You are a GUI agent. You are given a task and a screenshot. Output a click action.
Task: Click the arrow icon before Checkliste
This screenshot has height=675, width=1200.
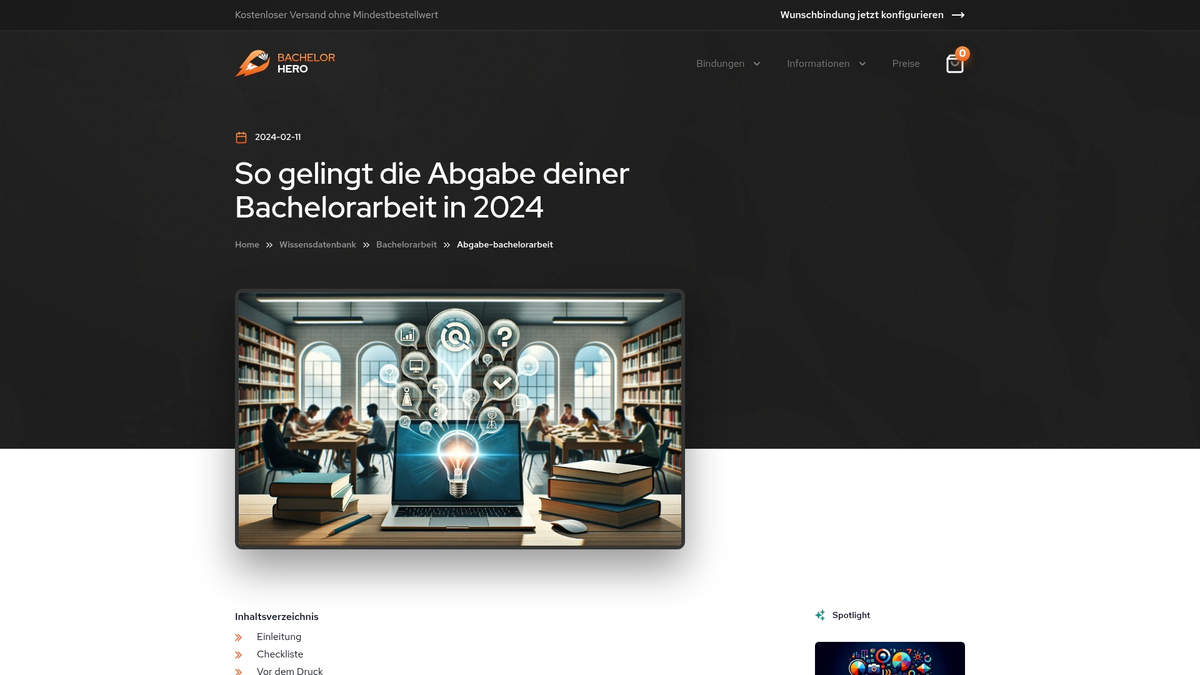(238, 654)
